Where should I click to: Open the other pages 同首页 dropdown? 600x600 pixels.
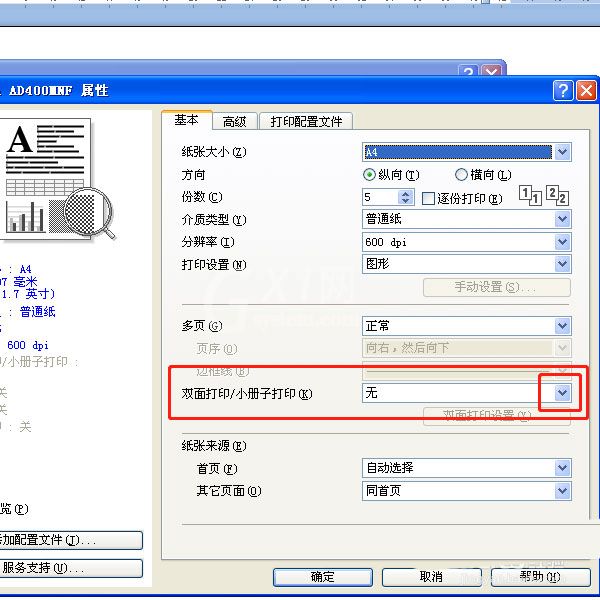point(466,491)
